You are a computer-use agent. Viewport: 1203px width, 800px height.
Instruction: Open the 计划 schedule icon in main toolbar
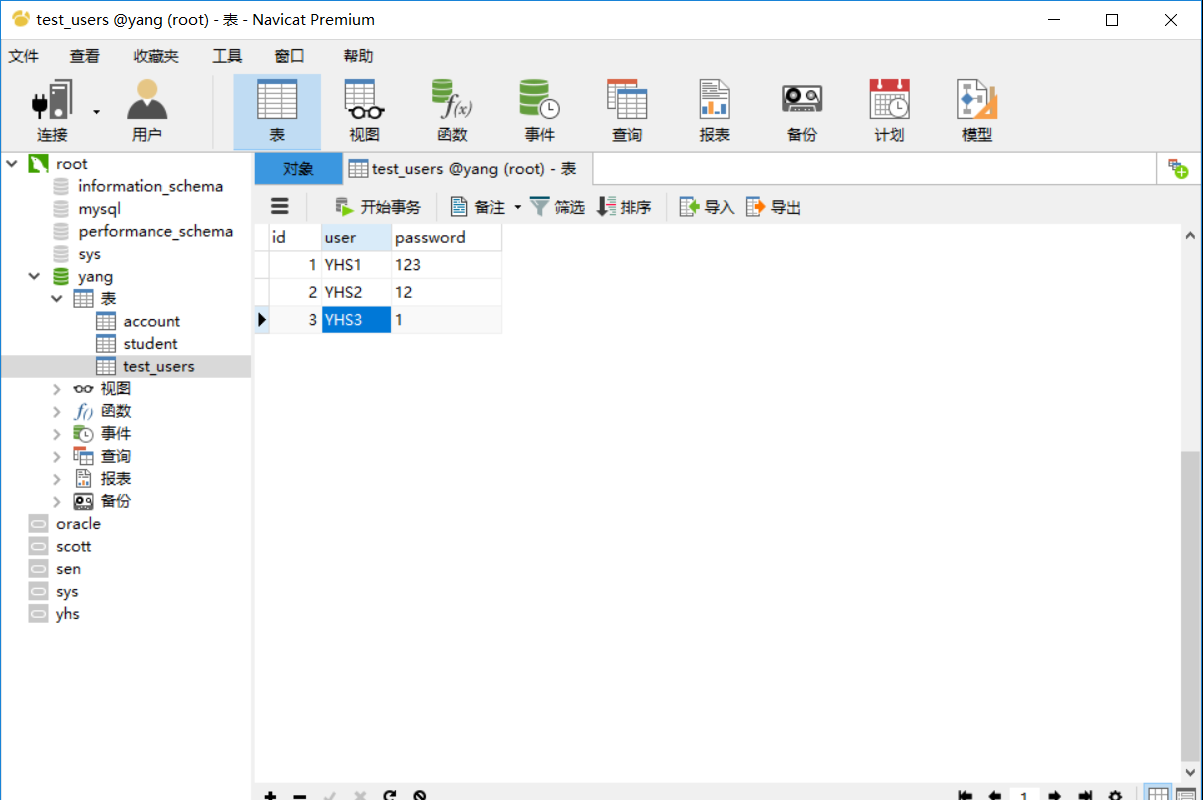(x=889, y=110)
